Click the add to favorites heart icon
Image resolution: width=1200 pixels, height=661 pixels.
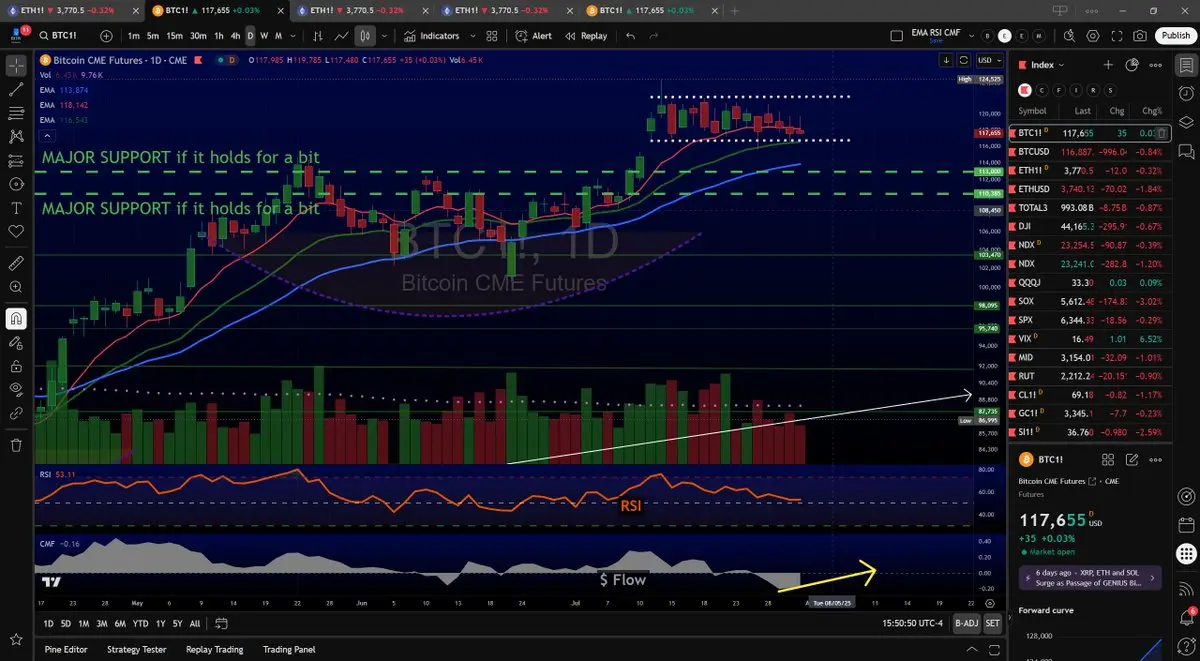pyautogui.click(x=16, y=231)
